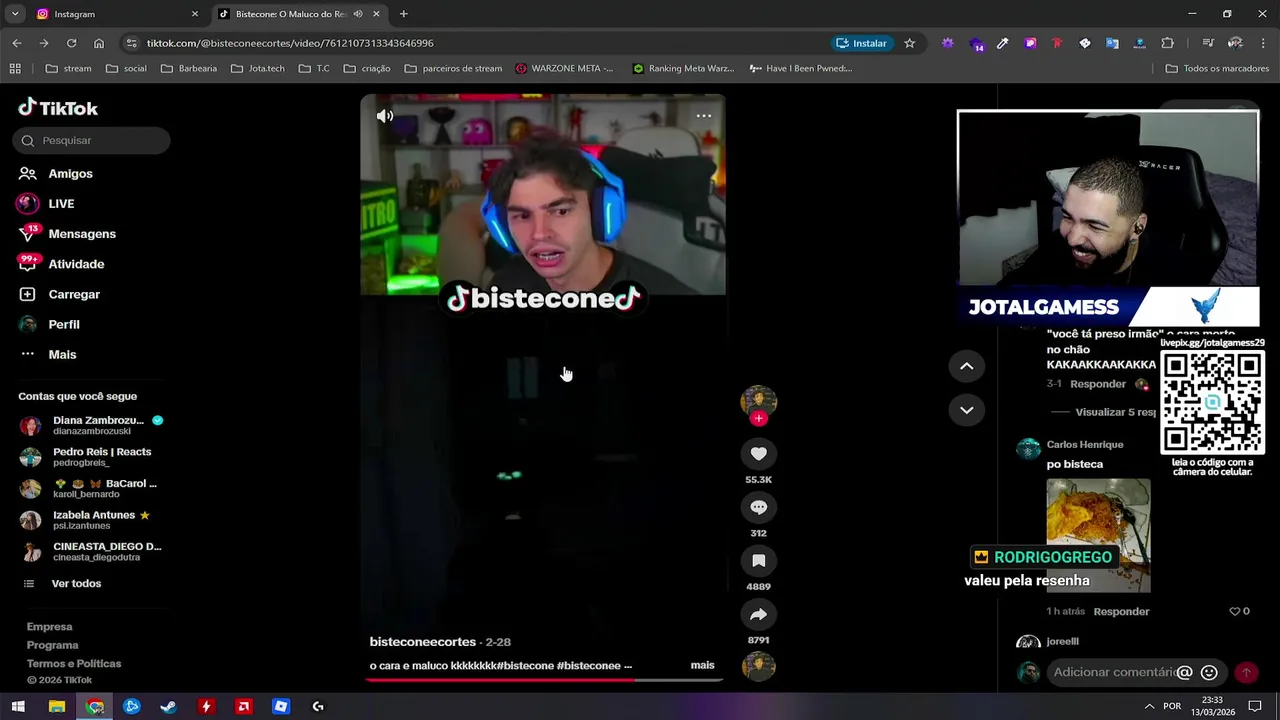The width and height of the screenshot is (1280, 720).
Task: Open CINEASTA_DIEGO followed account
Action: coord(91,551)
